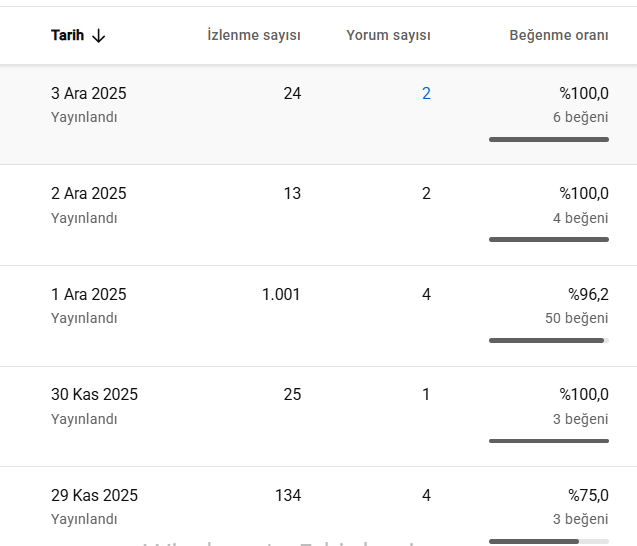637x546 pixels.
Task: Sort by Tarih column header
Action: tap(67, 35)
